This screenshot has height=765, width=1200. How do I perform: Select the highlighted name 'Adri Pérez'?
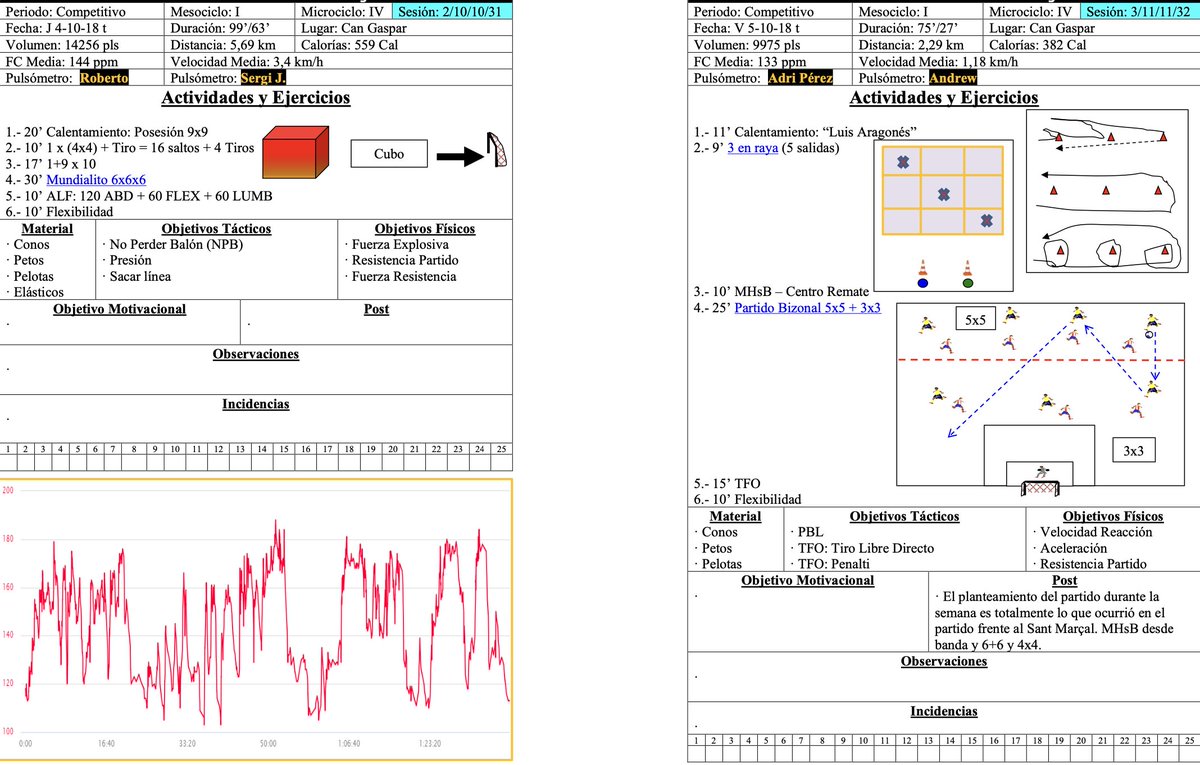tap(801, 78)
